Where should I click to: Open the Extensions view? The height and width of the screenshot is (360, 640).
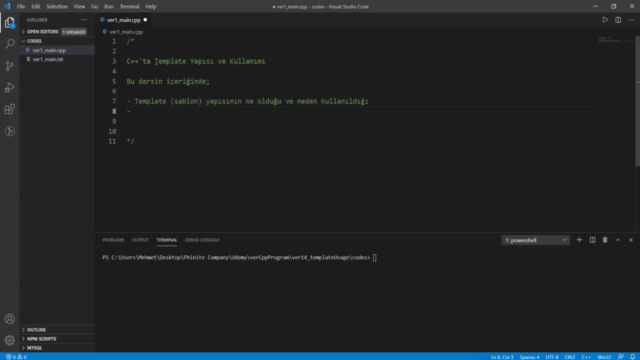9,109
